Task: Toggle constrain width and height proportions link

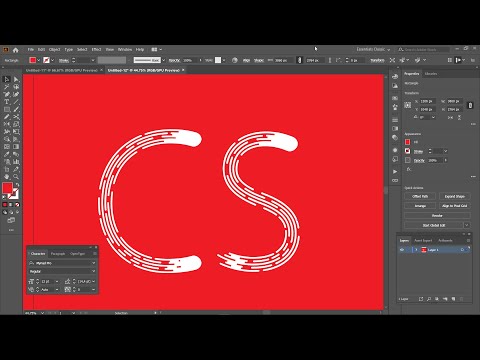Action: pos(470,105)
